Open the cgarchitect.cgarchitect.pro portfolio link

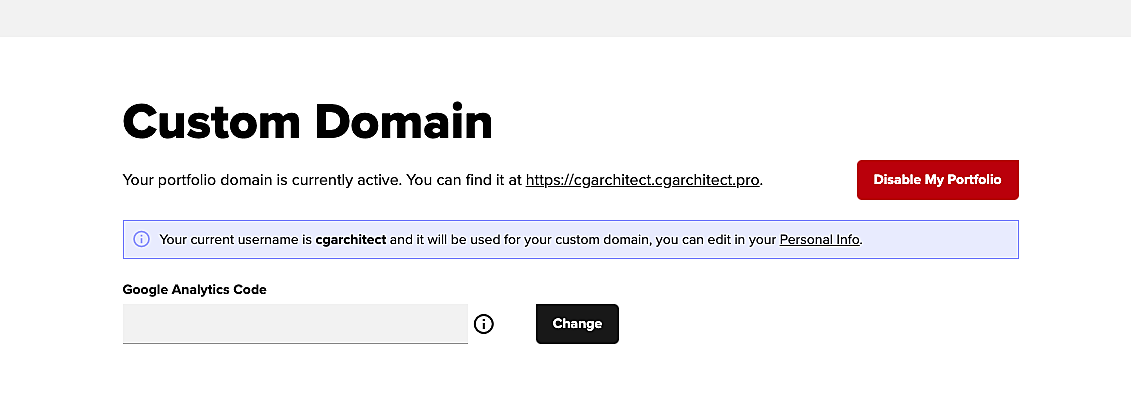coord(643,181)
